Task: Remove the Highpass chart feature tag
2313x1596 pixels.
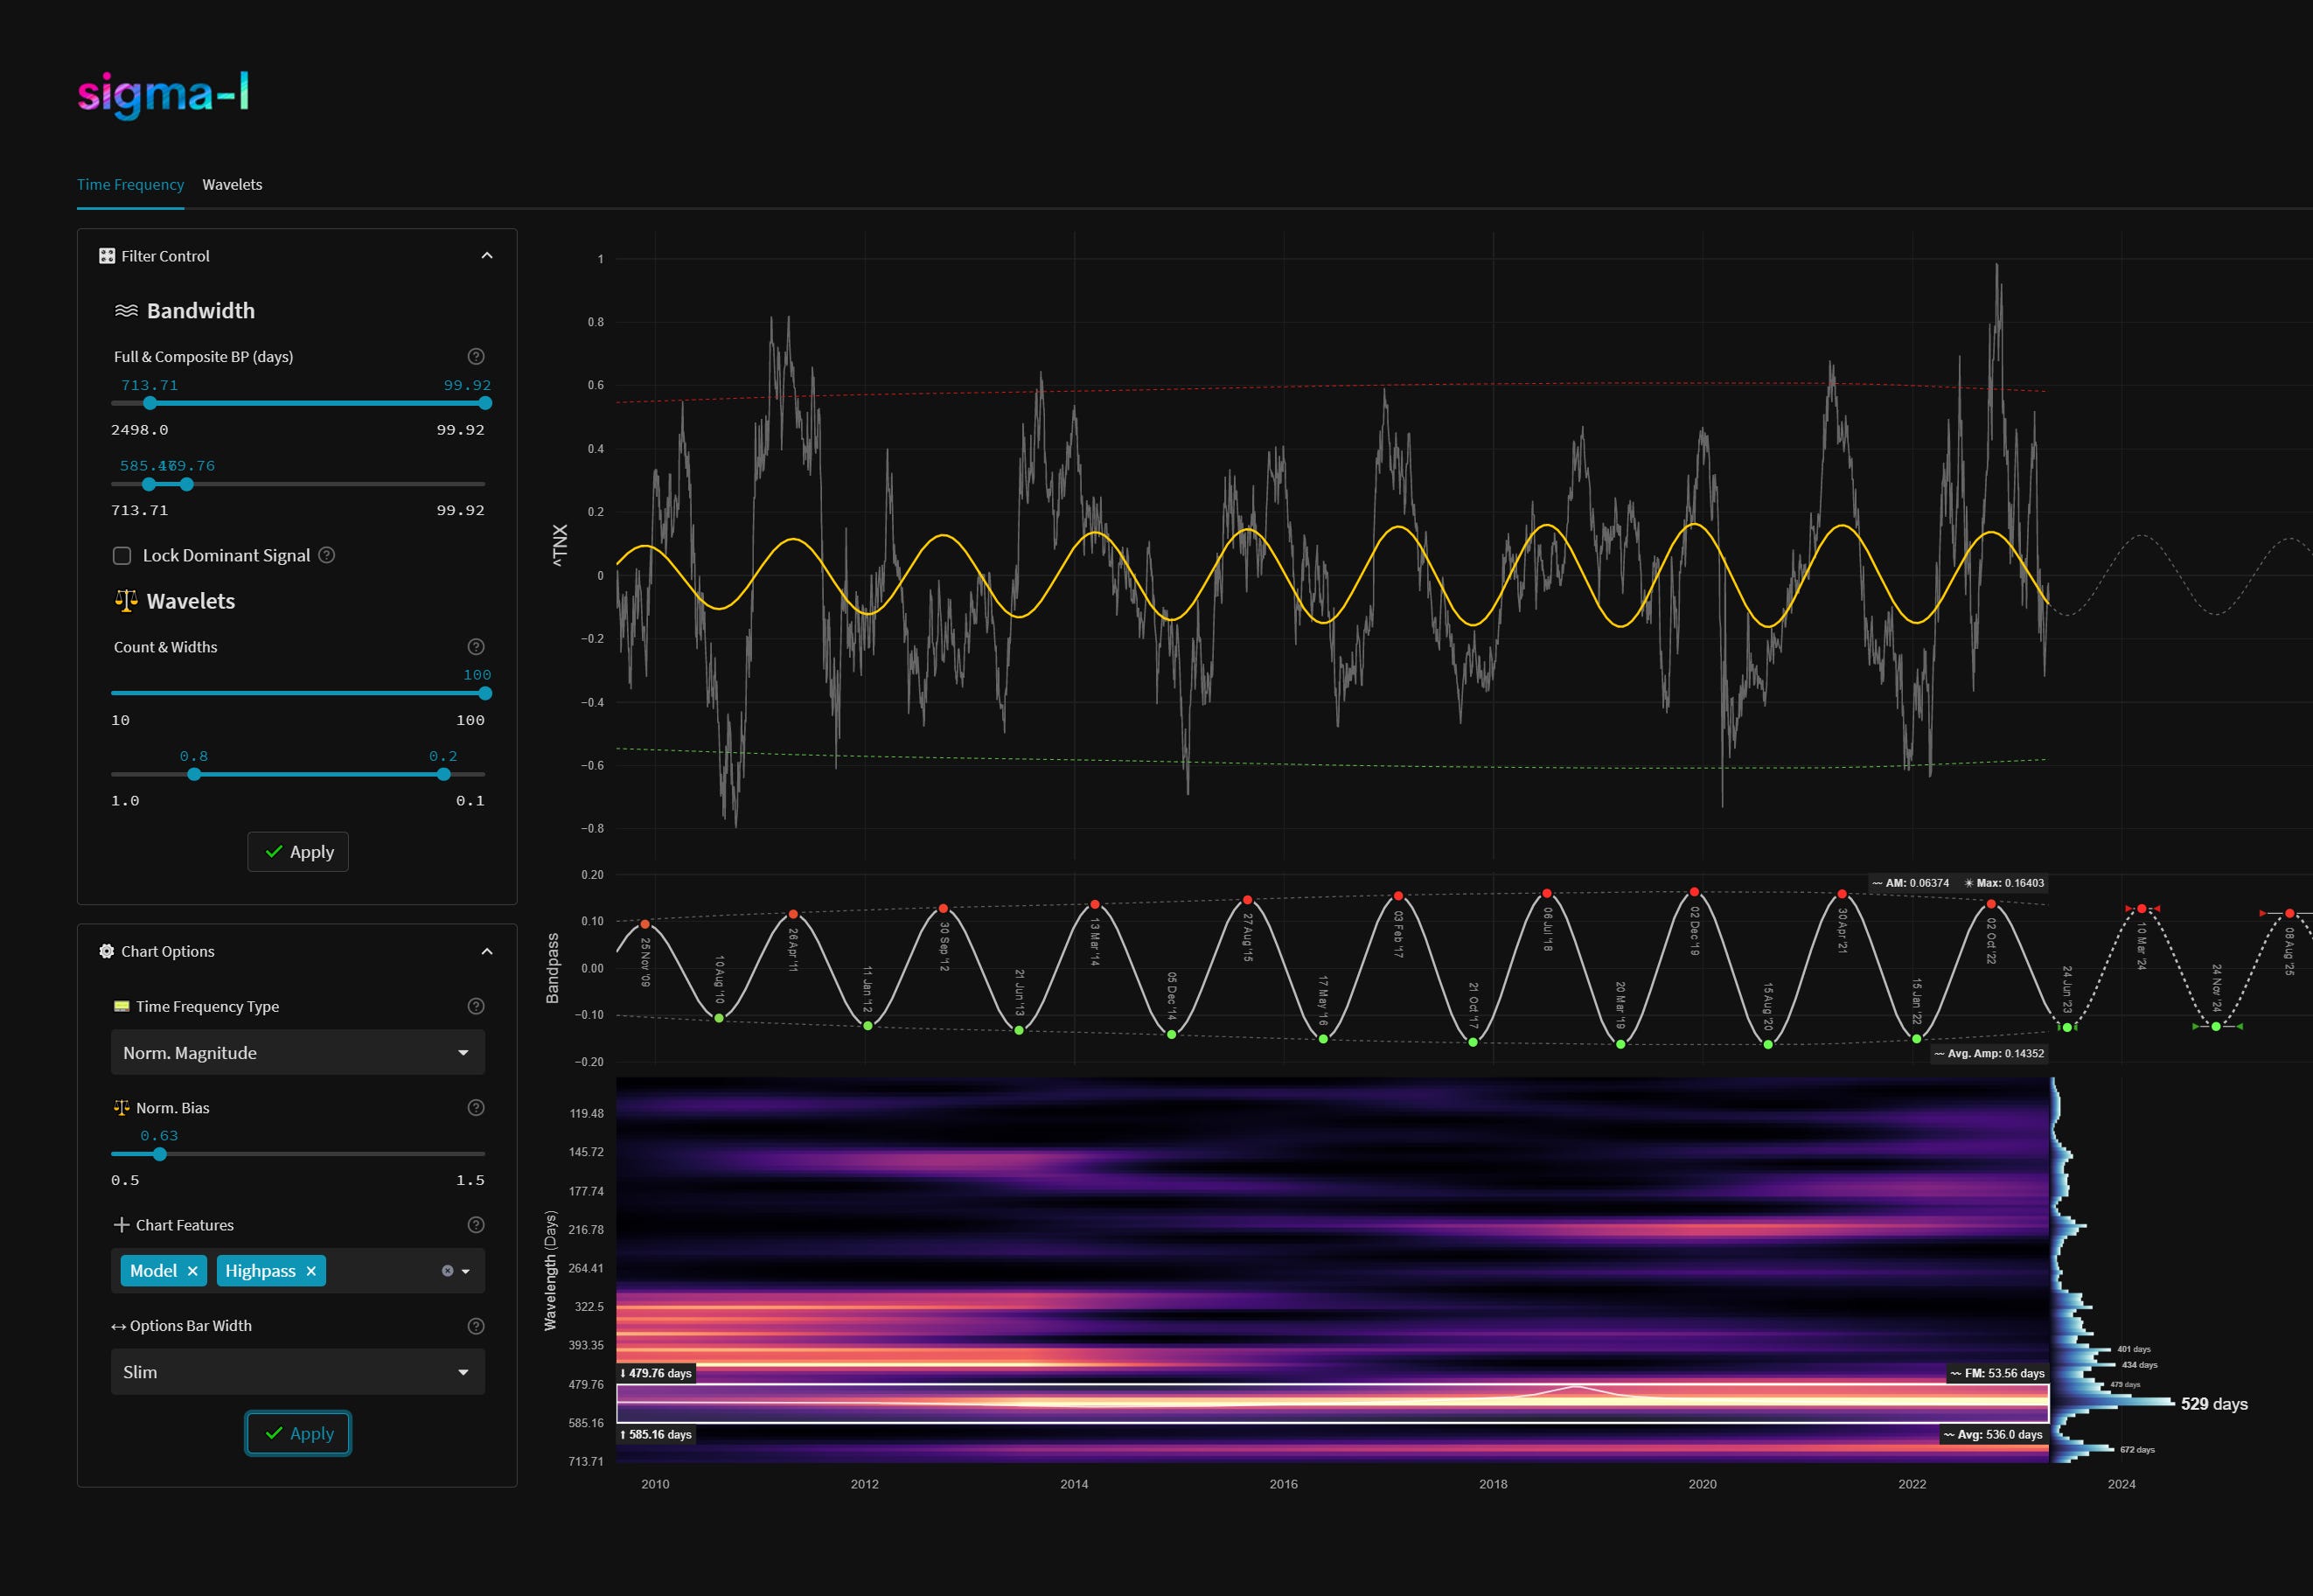Action: (x=311, y=1271)
